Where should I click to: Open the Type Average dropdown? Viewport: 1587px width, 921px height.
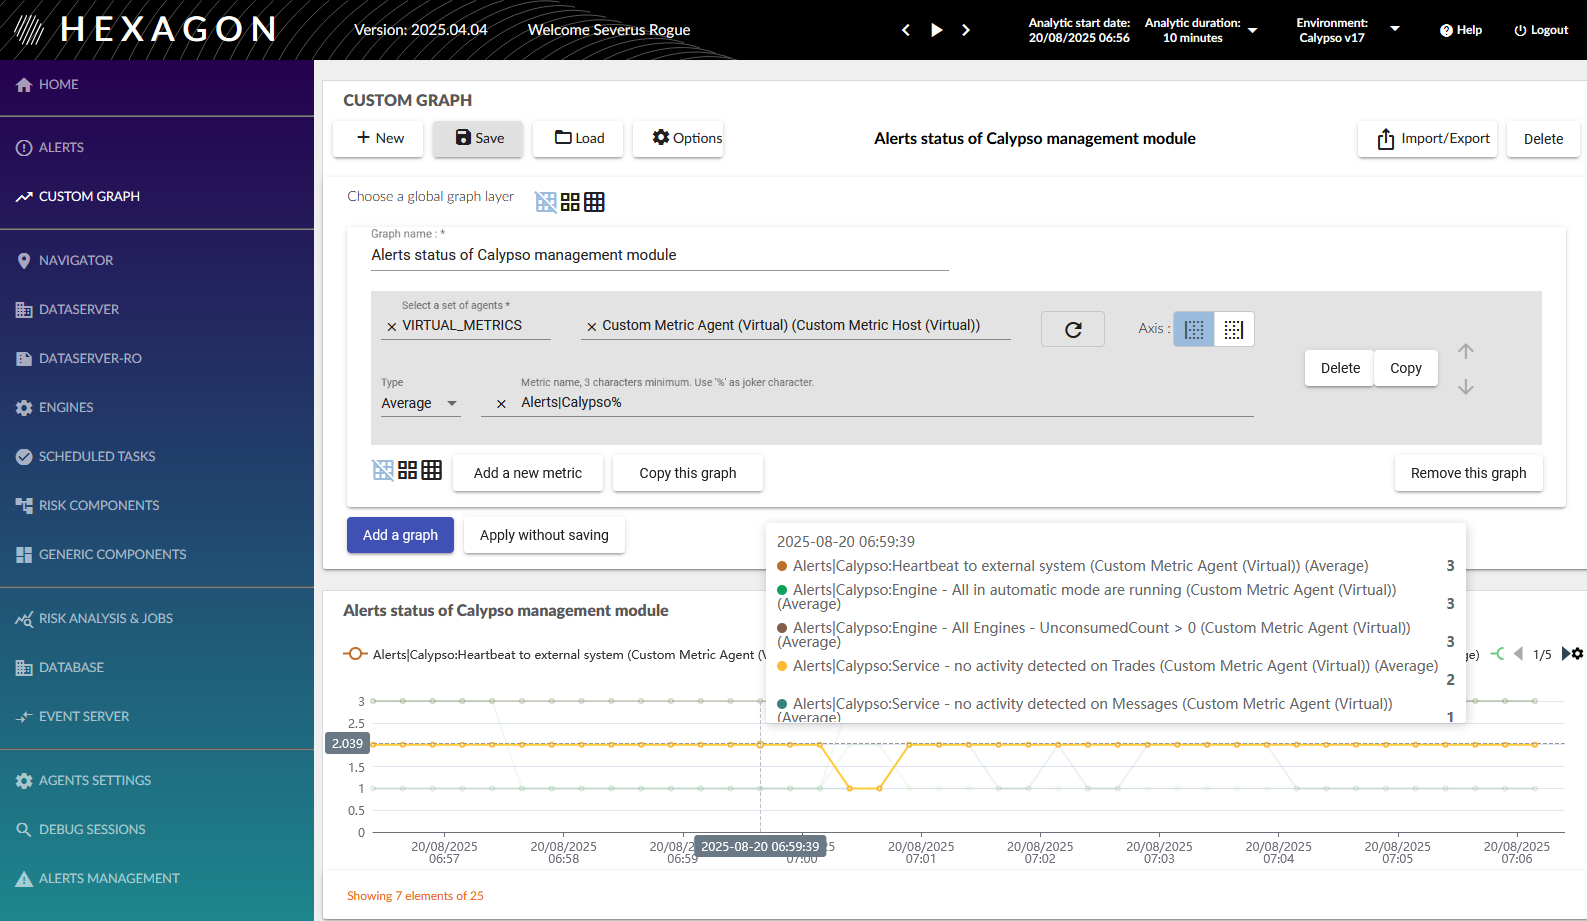(x=420, y=403)
